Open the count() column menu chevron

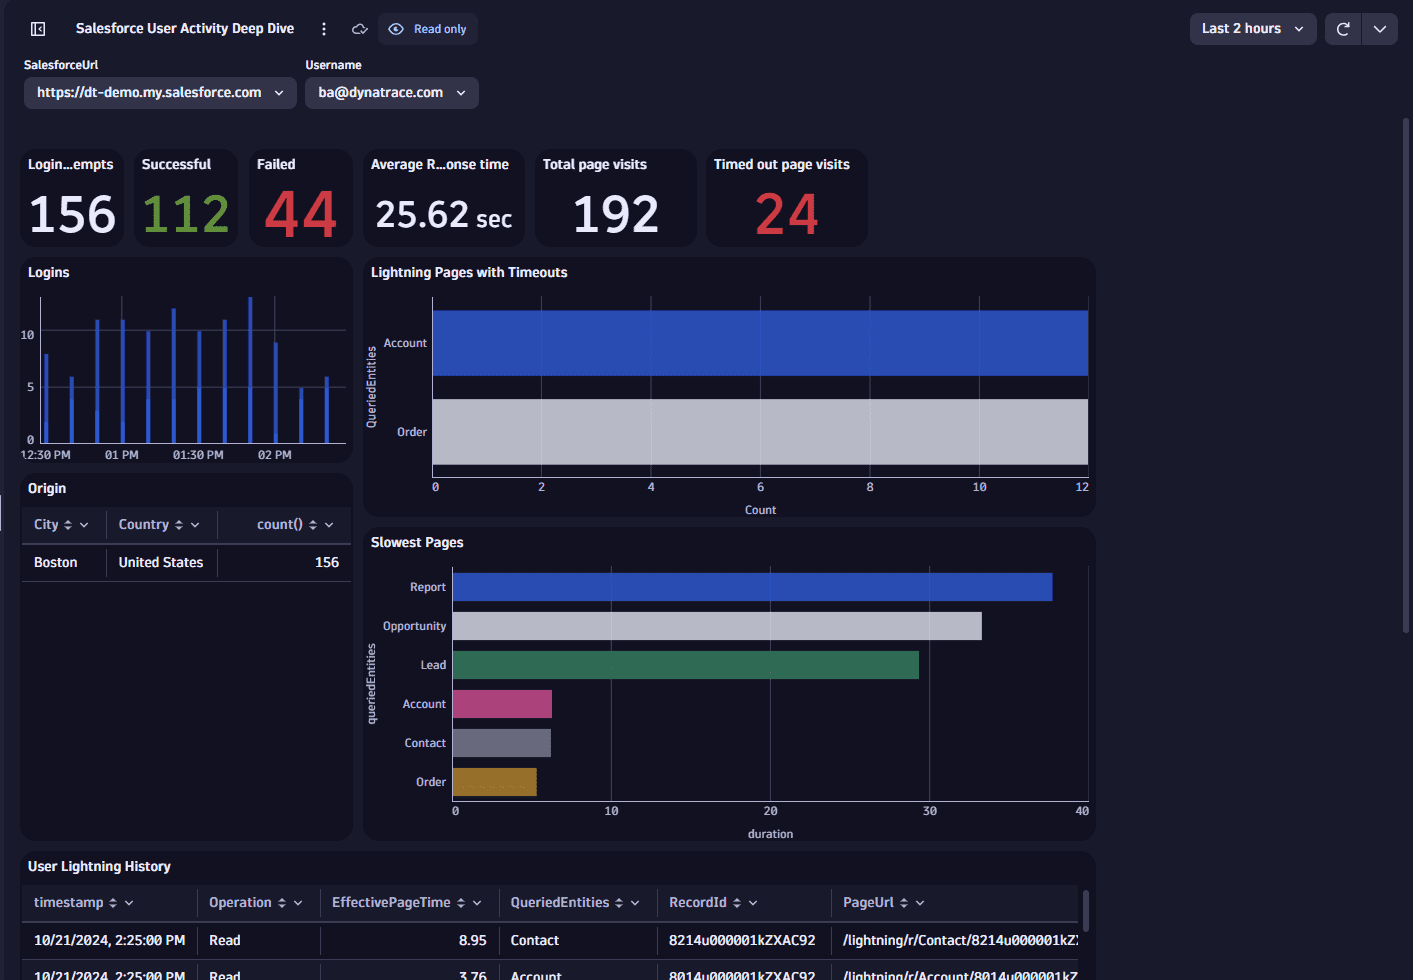(329, 525)
